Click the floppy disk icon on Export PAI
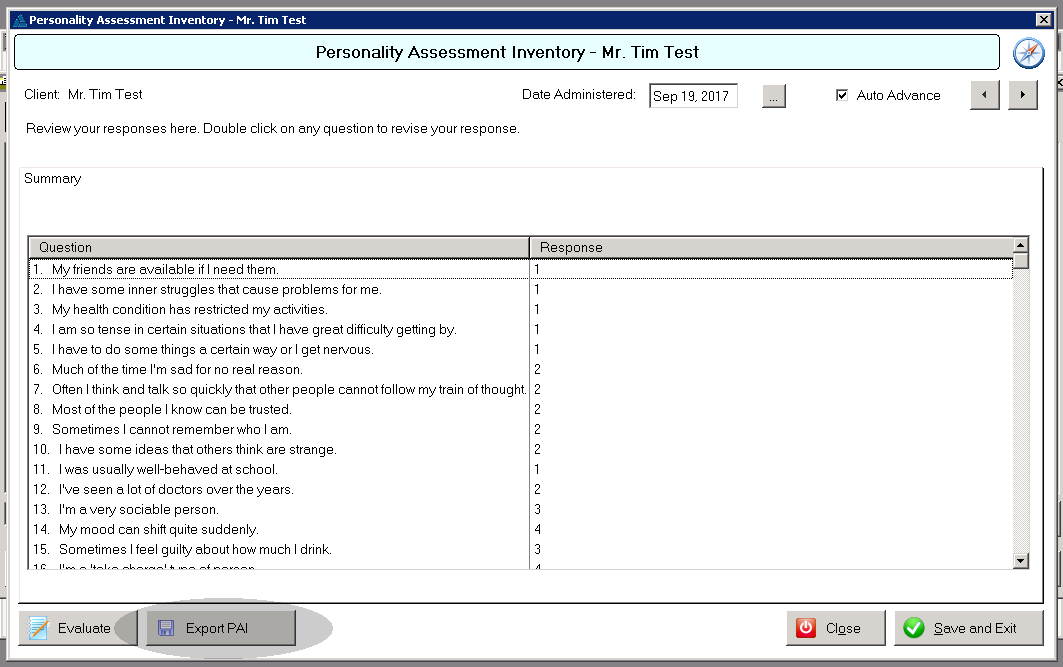Viewport: 1063px width, 667px height. point(163,628)
